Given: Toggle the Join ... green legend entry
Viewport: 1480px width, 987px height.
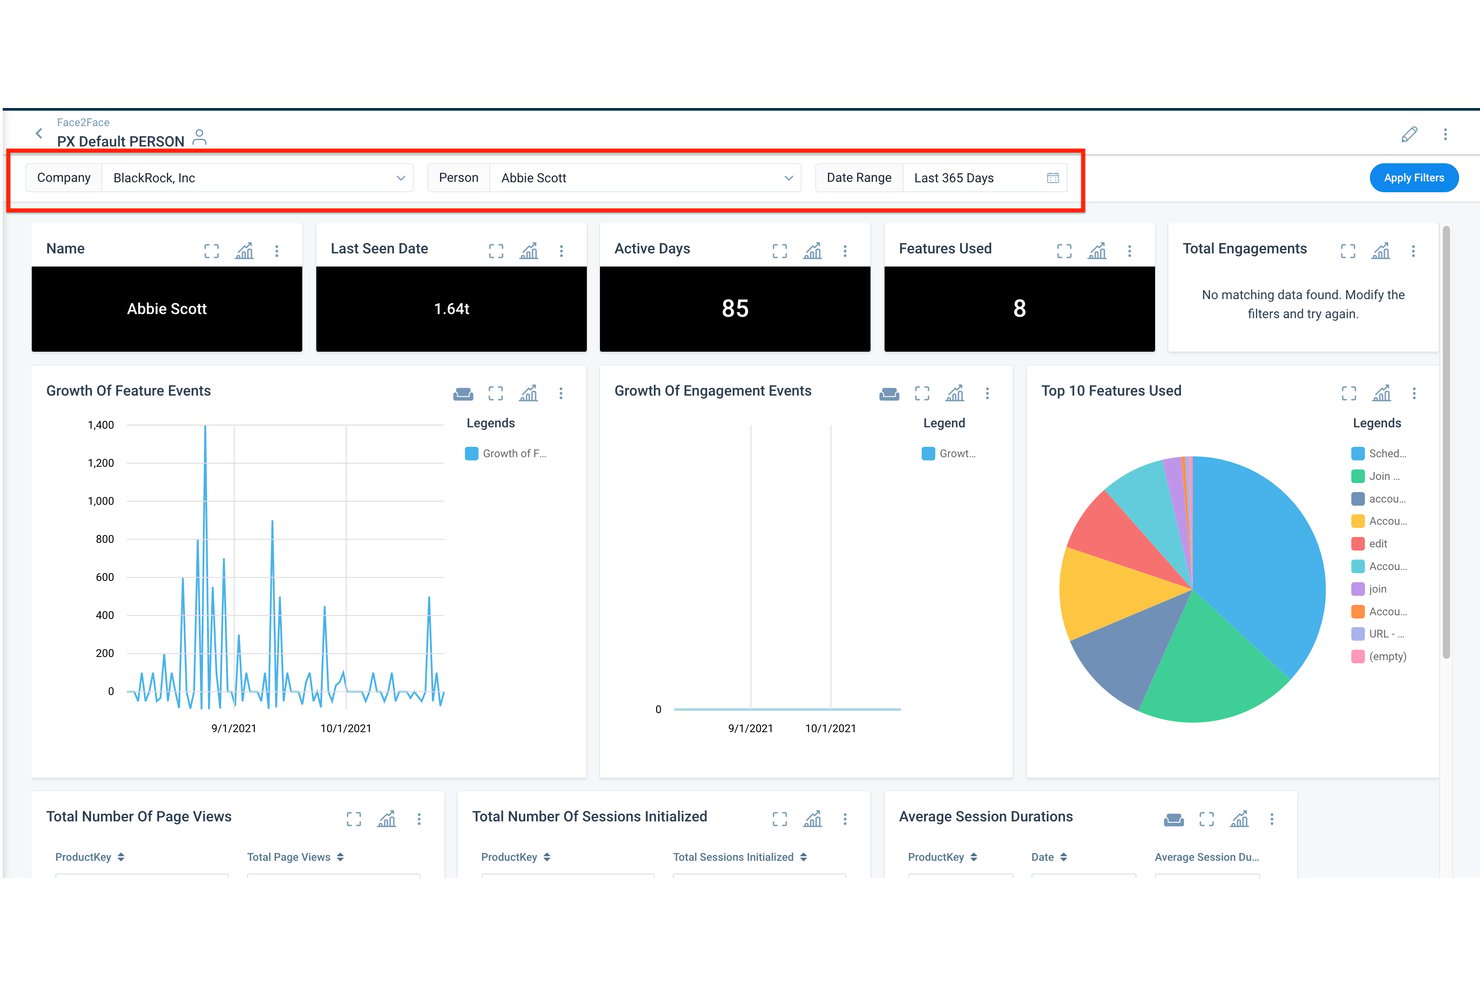Looking at the screenshot, I should coord(1376,477).
